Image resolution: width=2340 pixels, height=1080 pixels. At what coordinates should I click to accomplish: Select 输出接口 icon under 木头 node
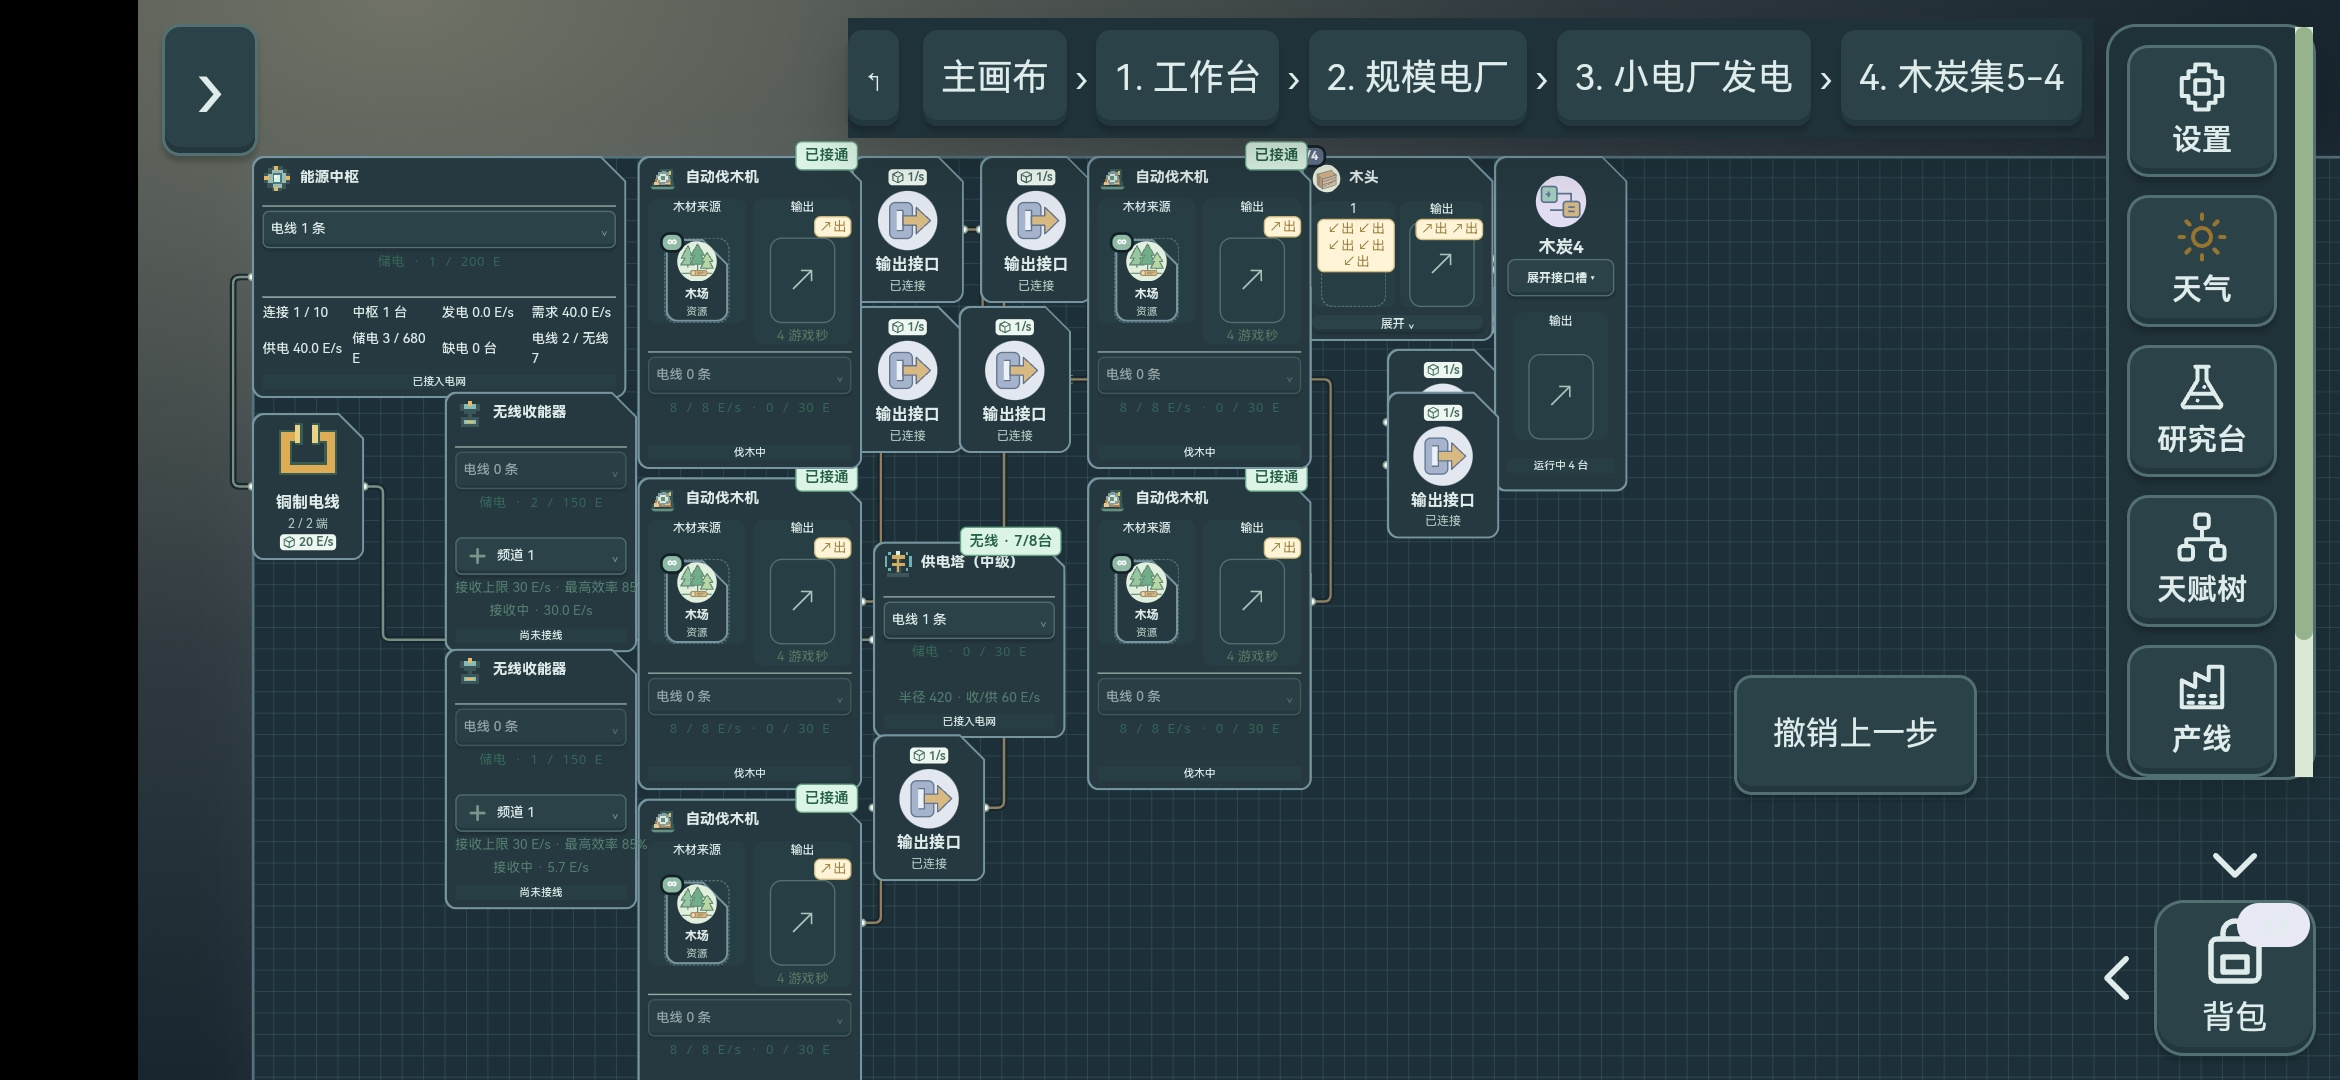click(1442, 456)
